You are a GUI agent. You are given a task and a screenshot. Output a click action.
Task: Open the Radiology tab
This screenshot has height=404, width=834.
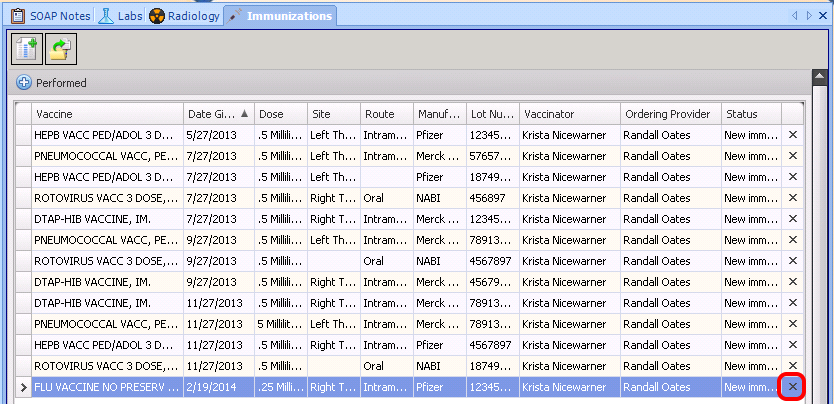click(184, 16)
